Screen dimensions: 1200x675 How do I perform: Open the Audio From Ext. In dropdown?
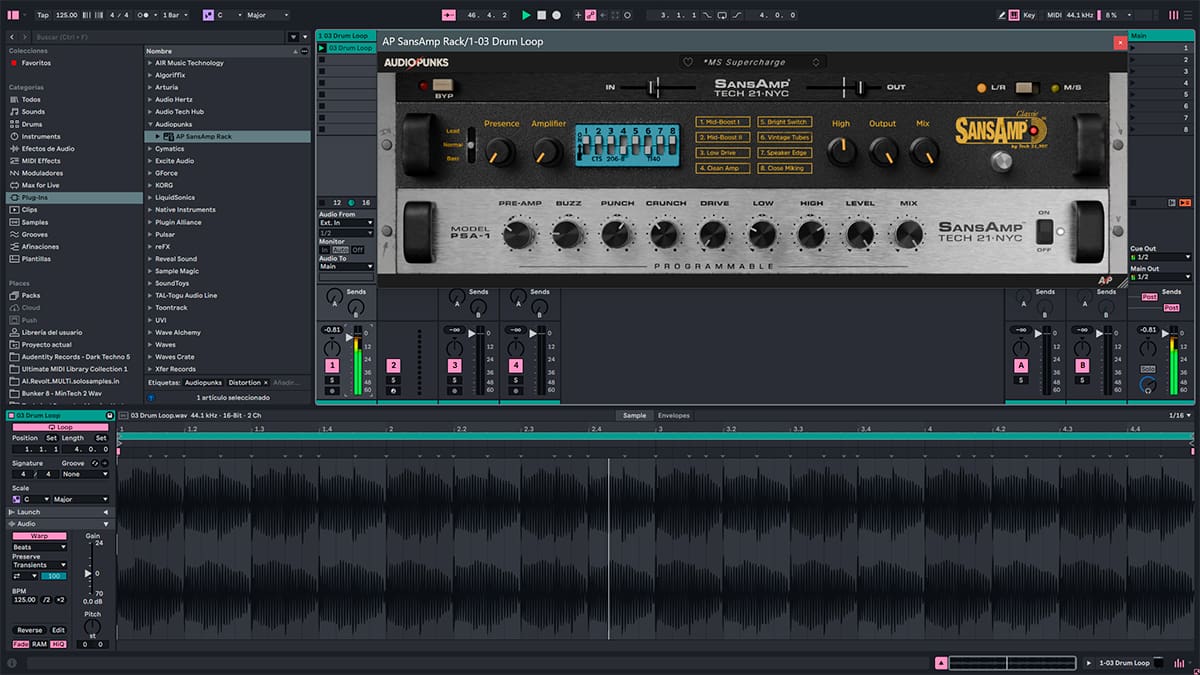click(x=346, y=223)
